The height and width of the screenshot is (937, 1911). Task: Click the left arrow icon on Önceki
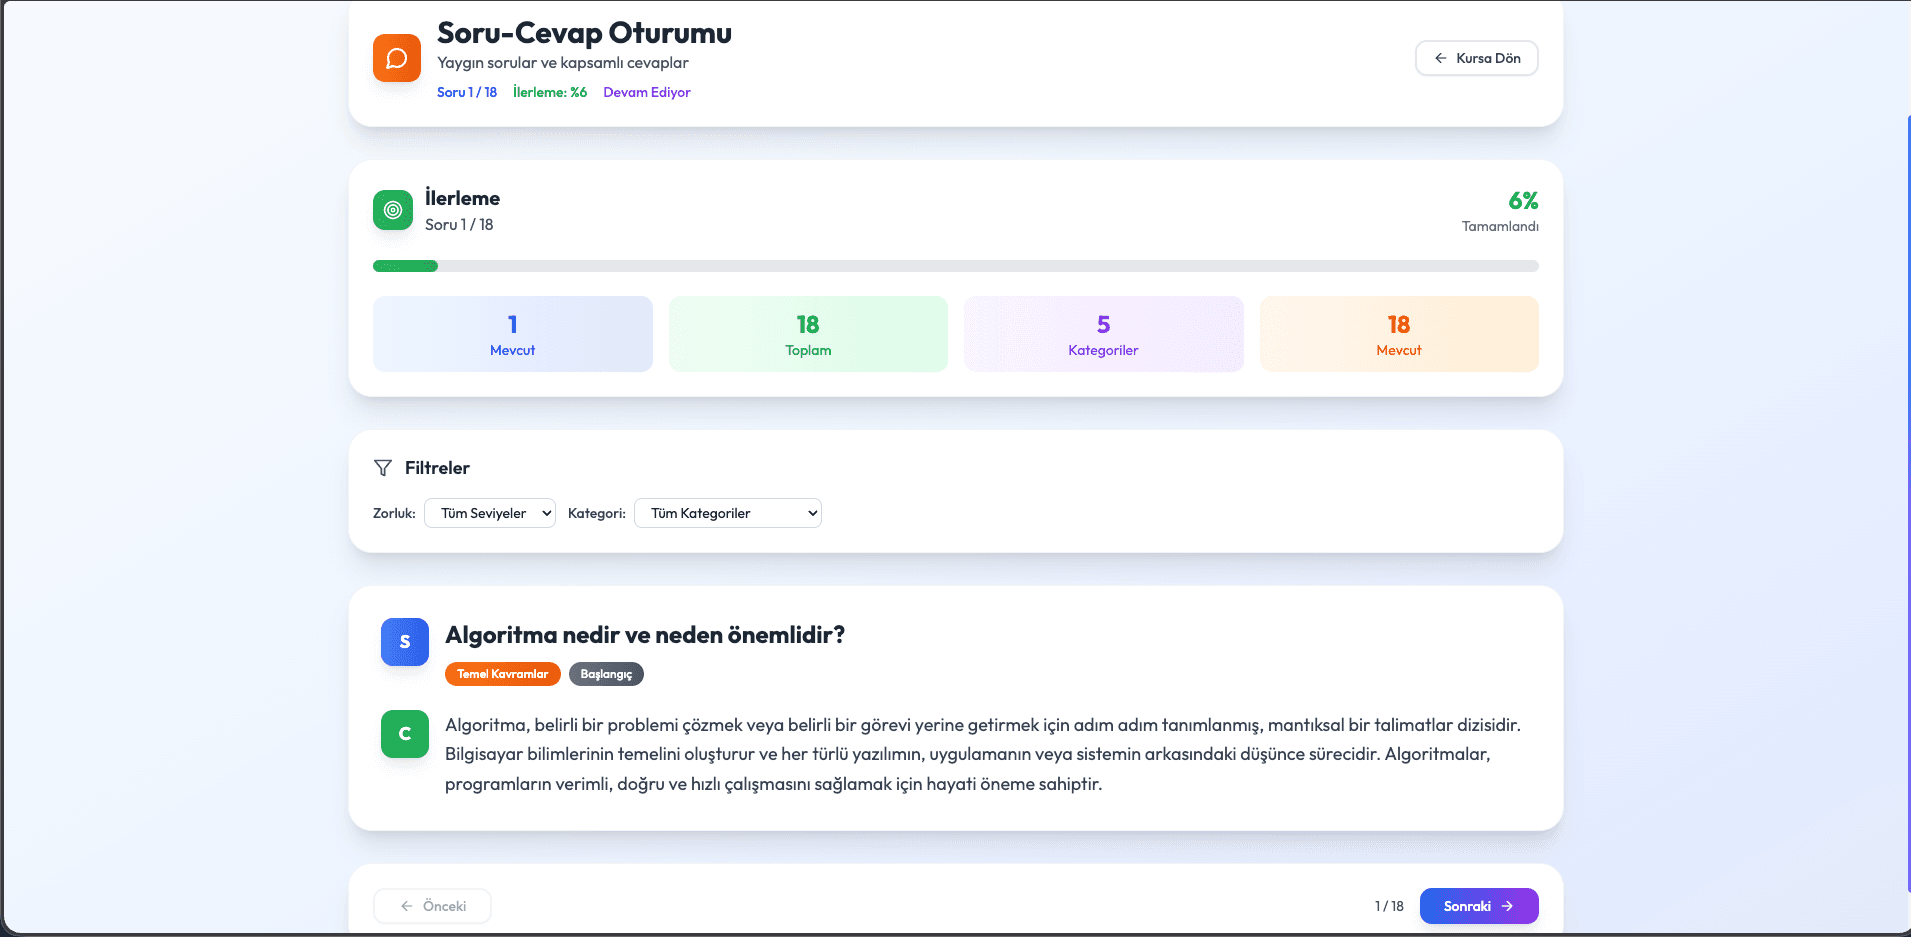pyautogui.click(x=407, y=906)
